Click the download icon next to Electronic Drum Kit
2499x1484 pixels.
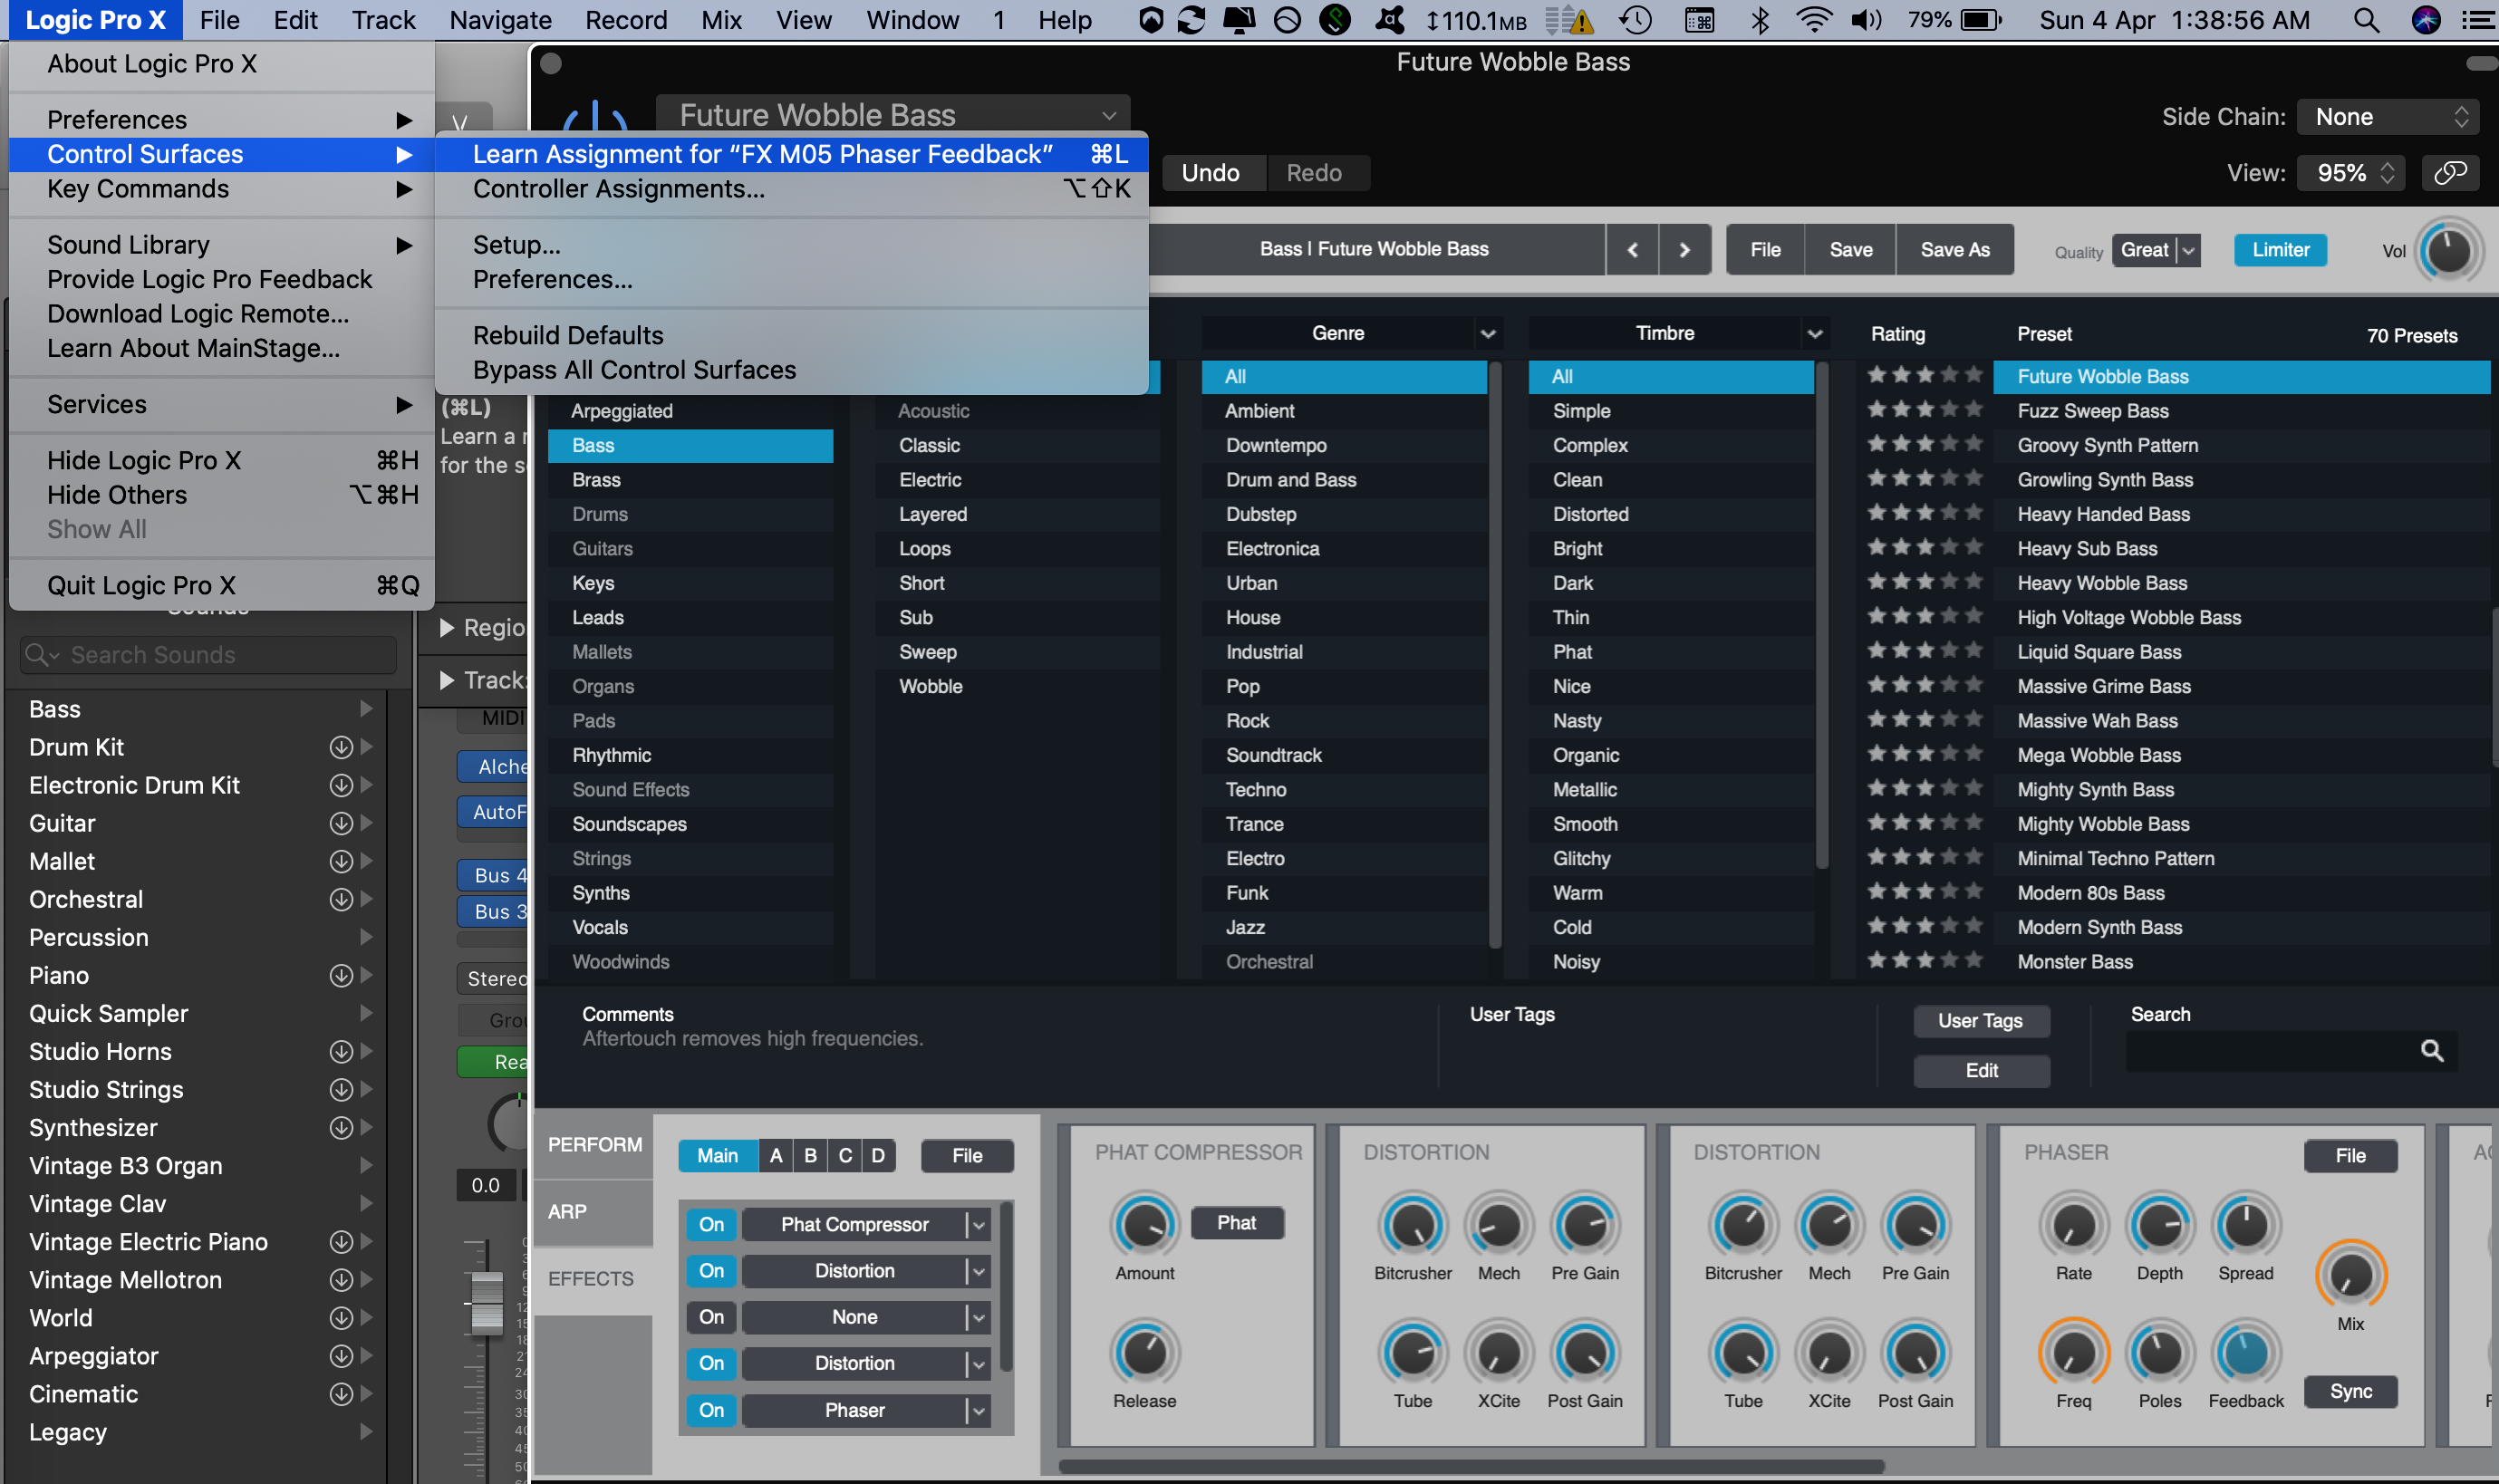pos(341,785)
